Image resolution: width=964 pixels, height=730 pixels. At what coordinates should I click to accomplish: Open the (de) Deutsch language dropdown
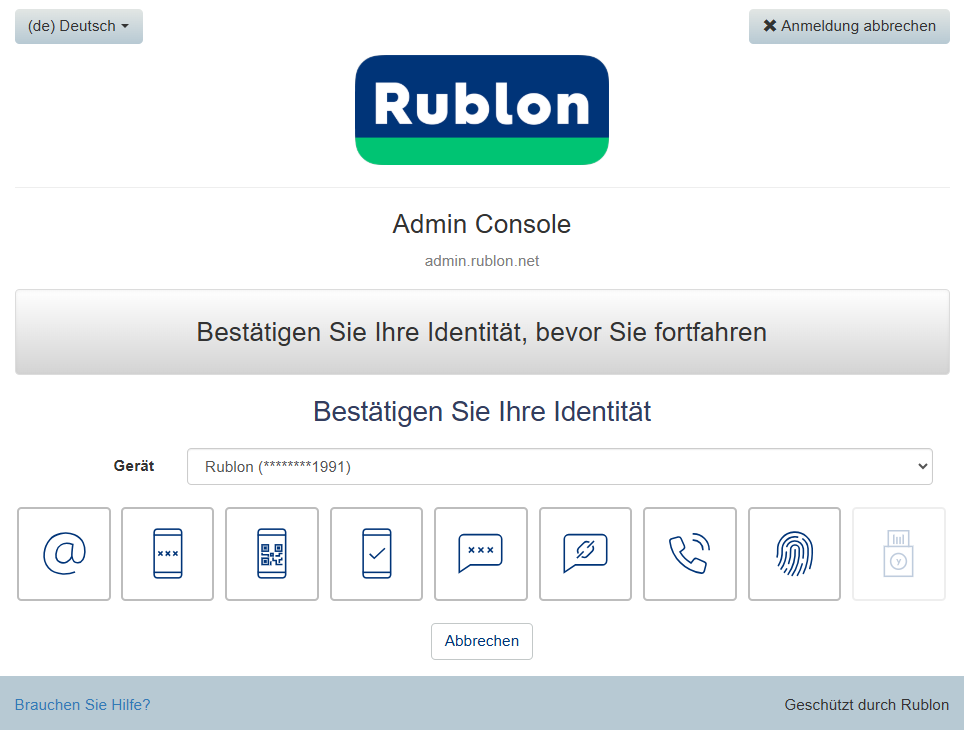coord(79,27)
